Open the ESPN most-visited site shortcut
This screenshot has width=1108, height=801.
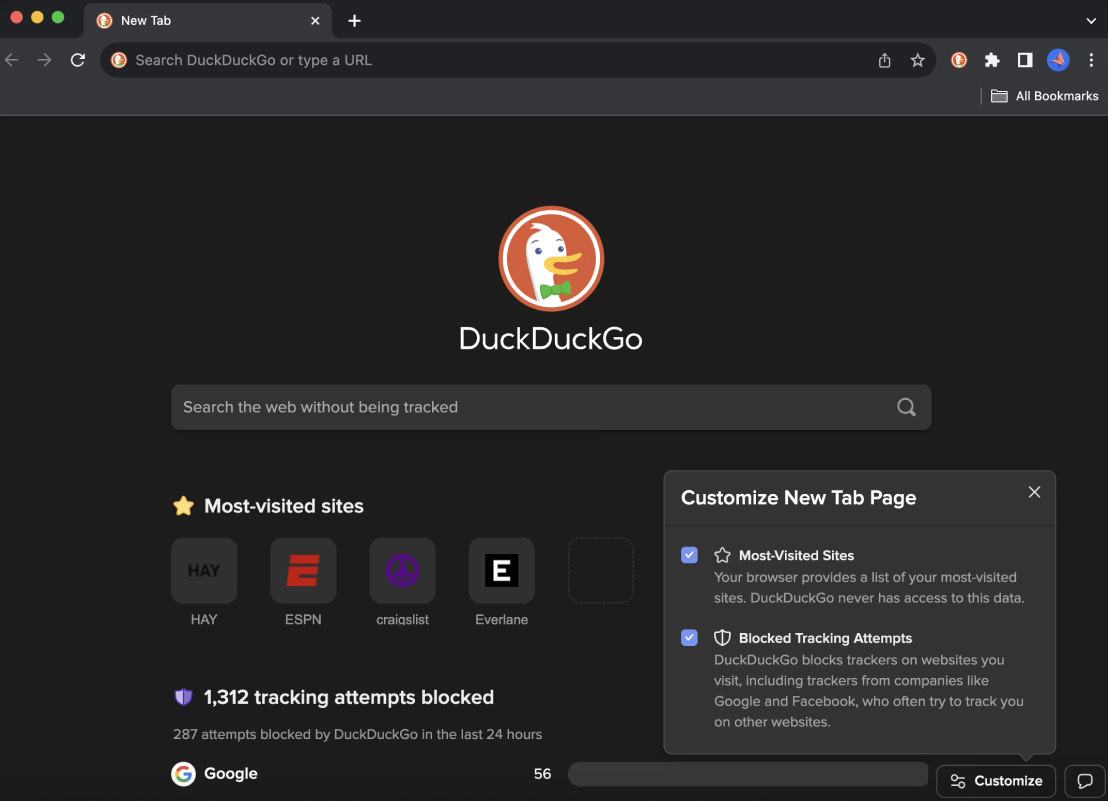pos(303,570)
